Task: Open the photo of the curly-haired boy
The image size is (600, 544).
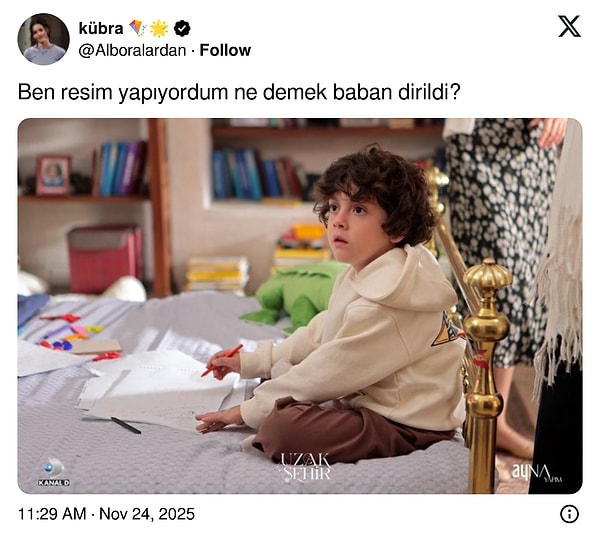Action: [300, 306]
